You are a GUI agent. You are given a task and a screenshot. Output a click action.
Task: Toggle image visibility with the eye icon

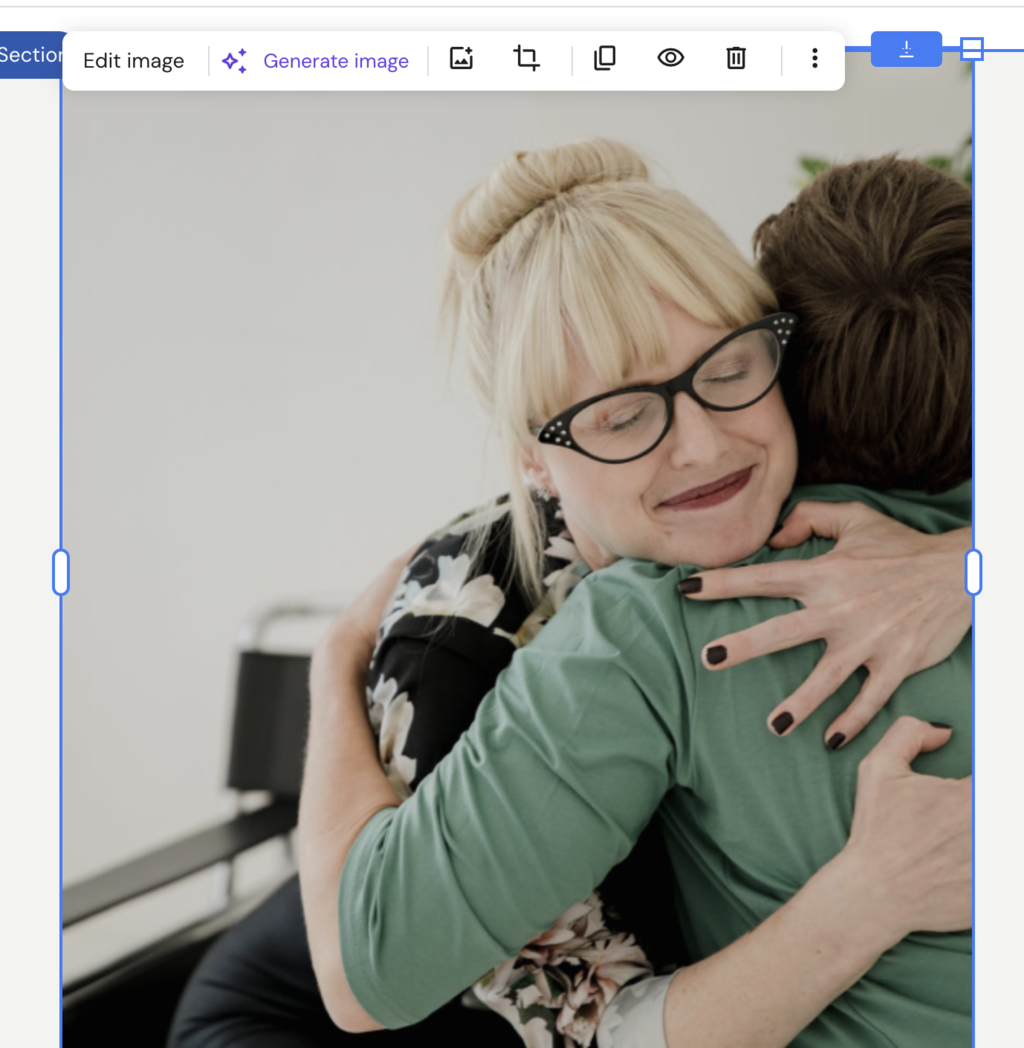pyautogui.click(x=670, y=58)
